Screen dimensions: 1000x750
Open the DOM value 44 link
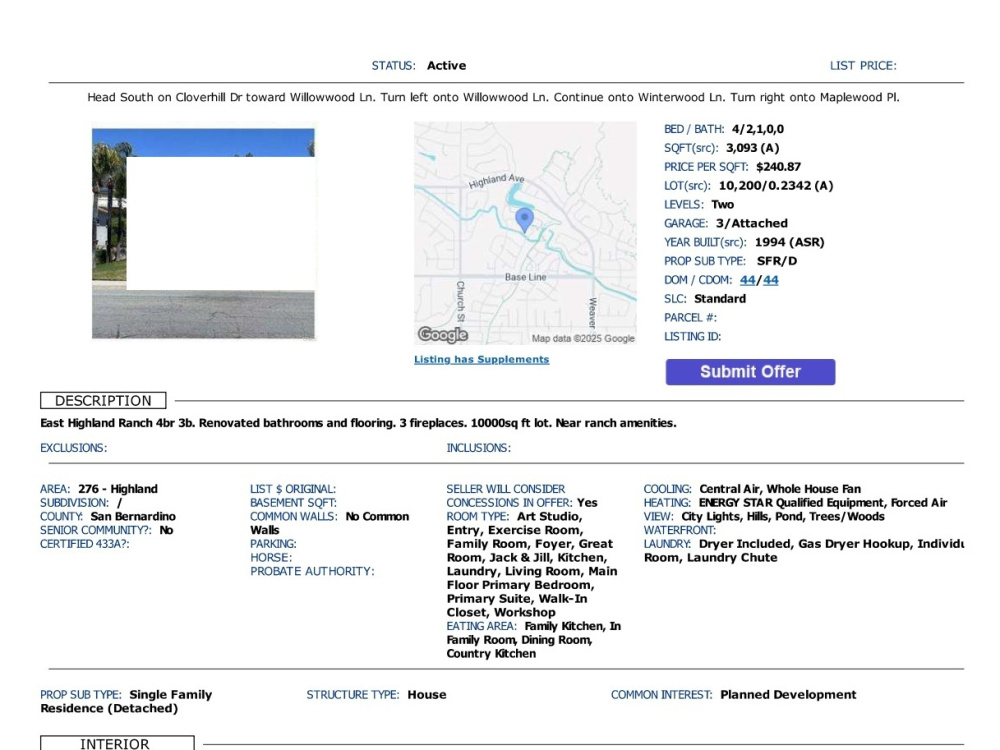click(747, 280)
